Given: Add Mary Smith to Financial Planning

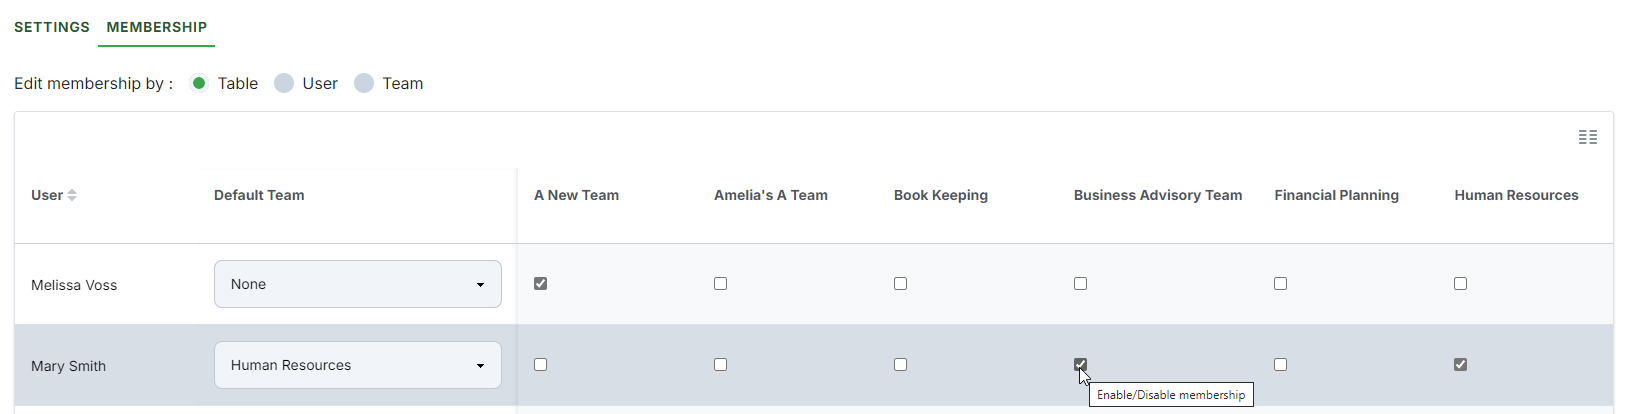Looking at the screenshot, I should pyautogui.click(x=1281, y=365).
